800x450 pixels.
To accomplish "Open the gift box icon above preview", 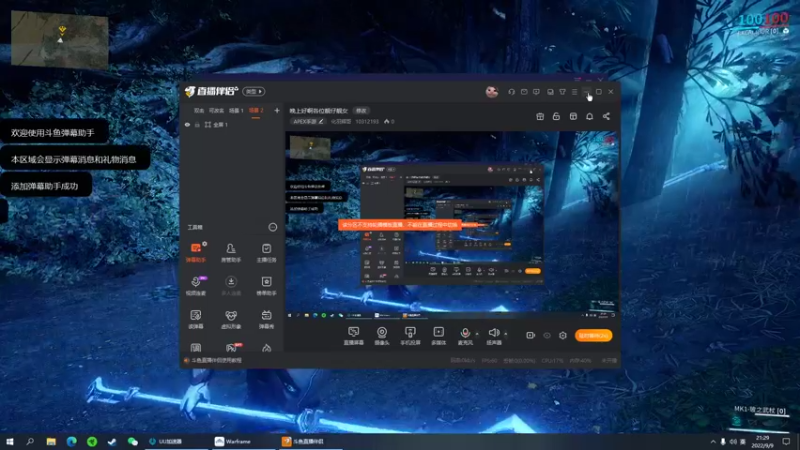I will (540, 116).
